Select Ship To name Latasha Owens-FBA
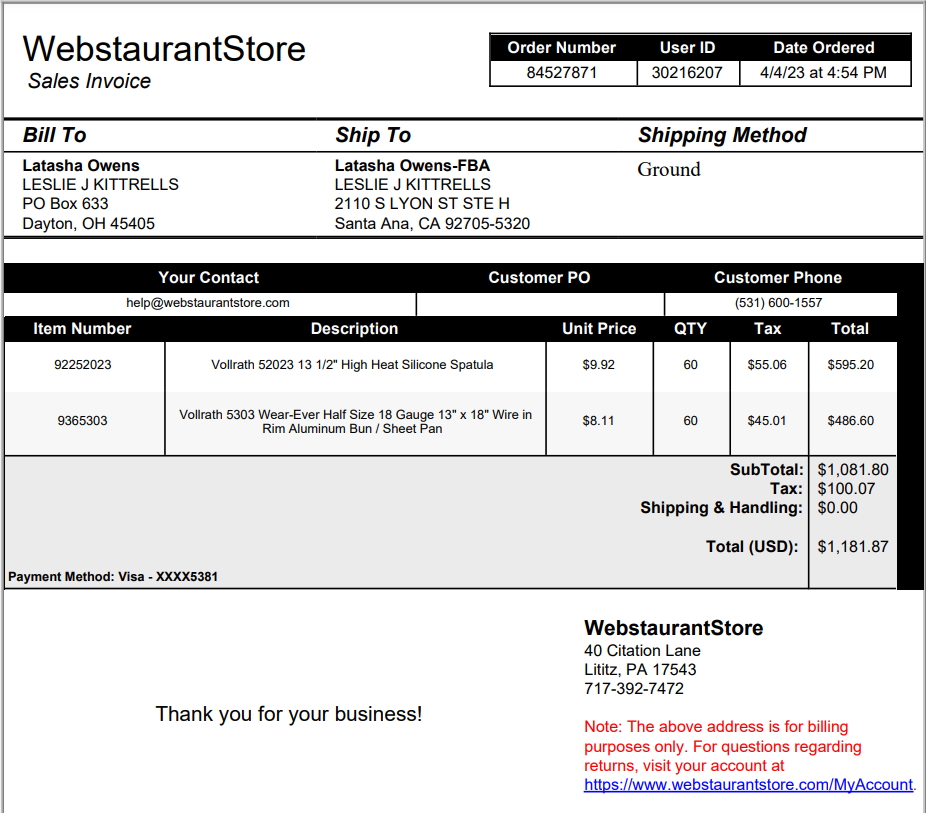 click(412, 165)
